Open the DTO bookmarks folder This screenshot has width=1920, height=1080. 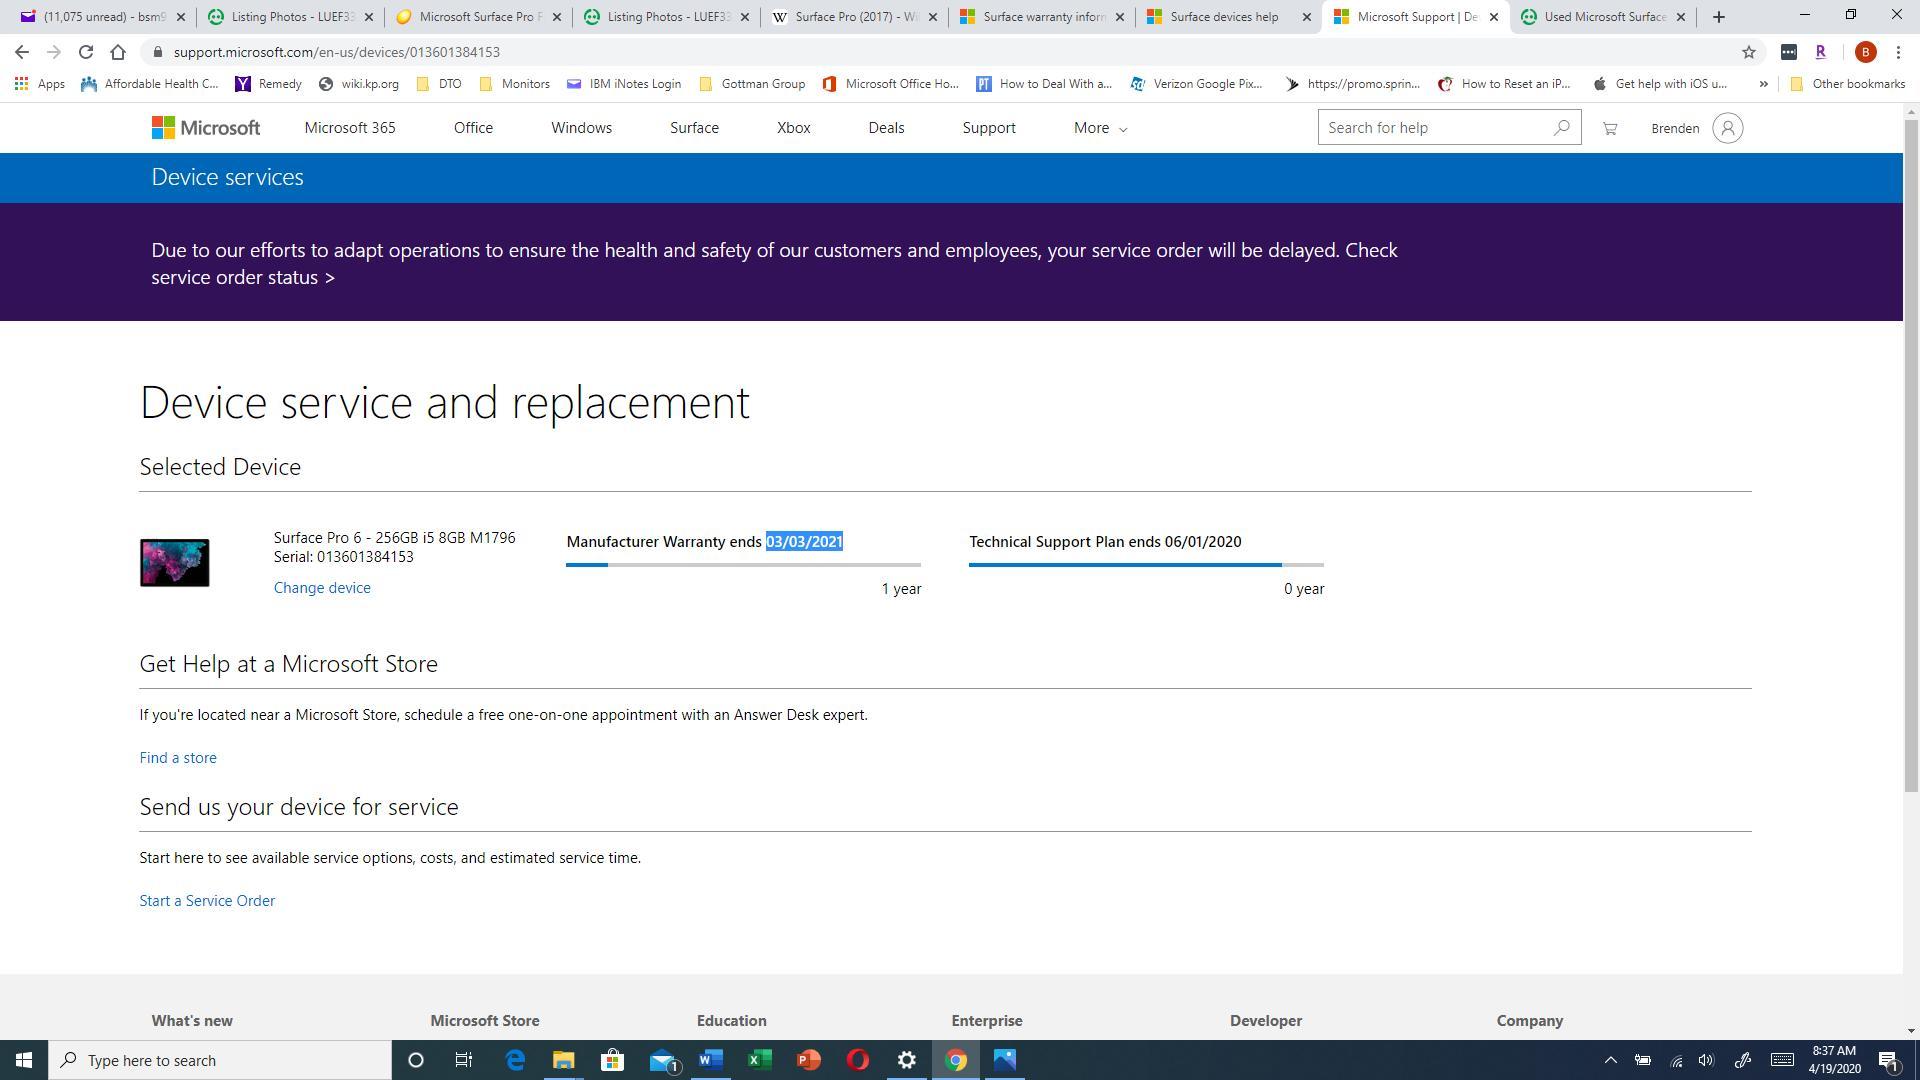(x=439, y=84)
